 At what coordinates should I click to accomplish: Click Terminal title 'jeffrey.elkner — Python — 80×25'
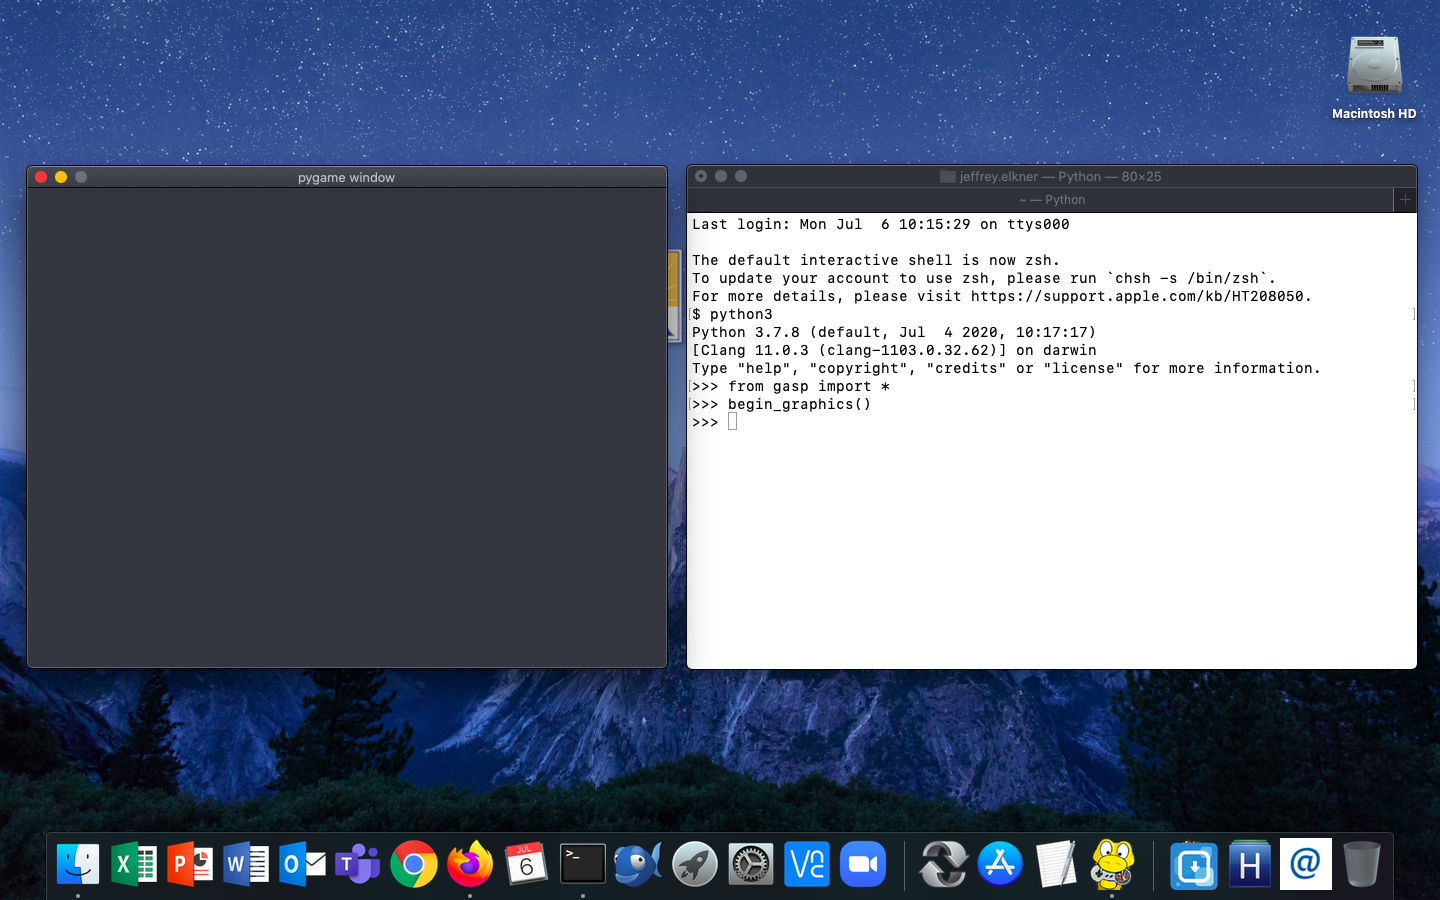click(x=1060, y=176)
